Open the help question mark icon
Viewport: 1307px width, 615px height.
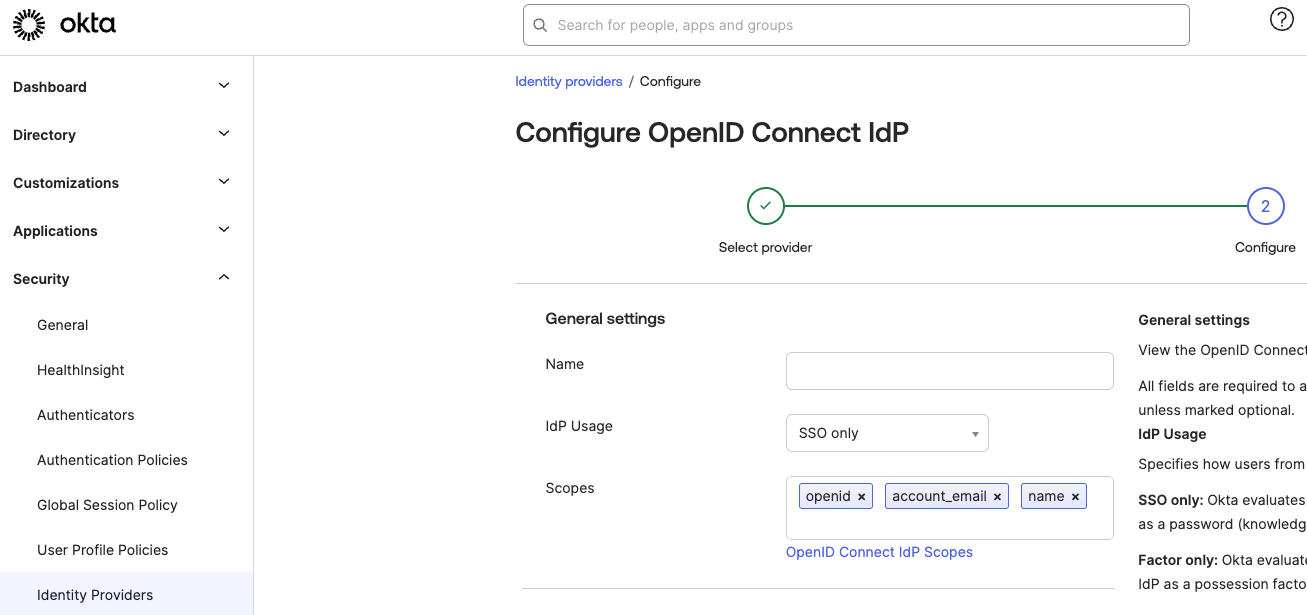1281,19
